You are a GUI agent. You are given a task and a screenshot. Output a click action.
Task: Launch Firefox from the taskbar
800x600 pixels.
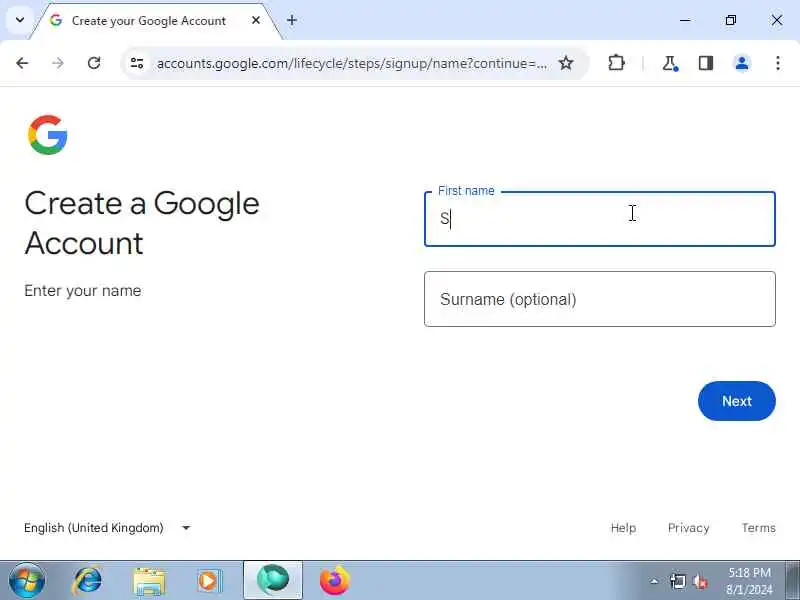pyautogui.click(x=335, y=581)
